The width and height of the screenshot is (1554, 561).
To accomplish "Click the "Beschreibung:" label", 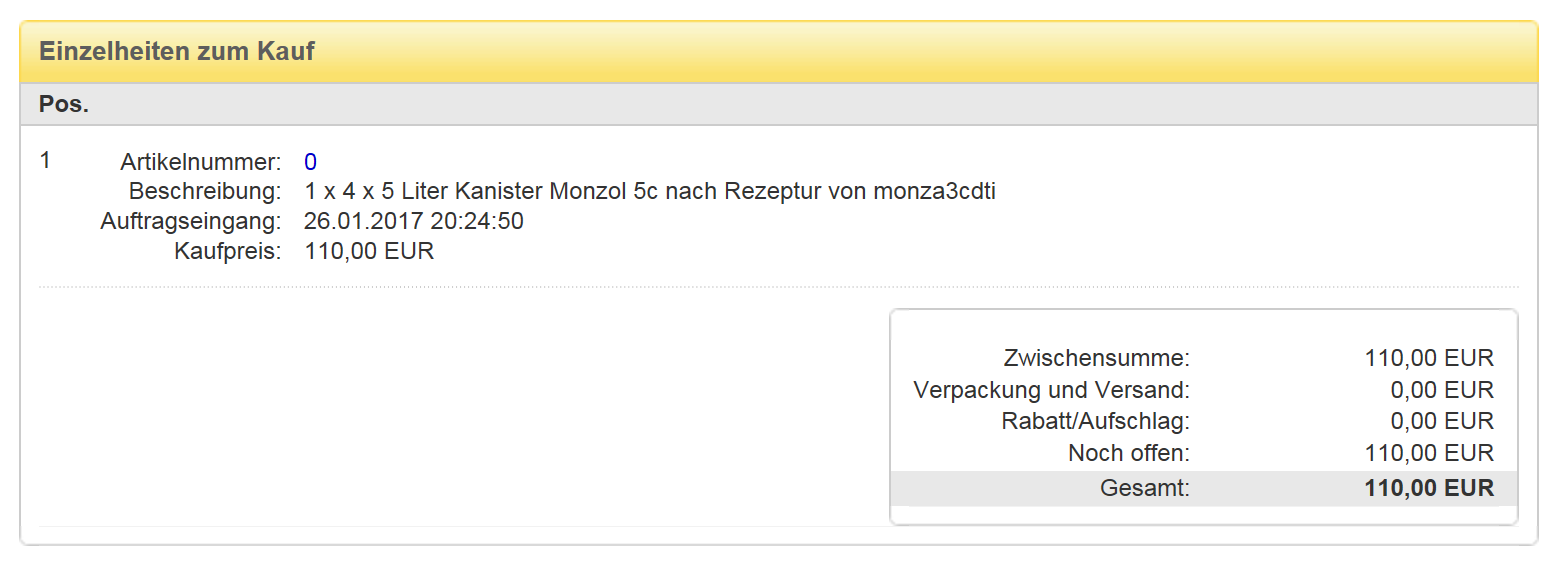I will pyautogui.click(x=205, y=191).
